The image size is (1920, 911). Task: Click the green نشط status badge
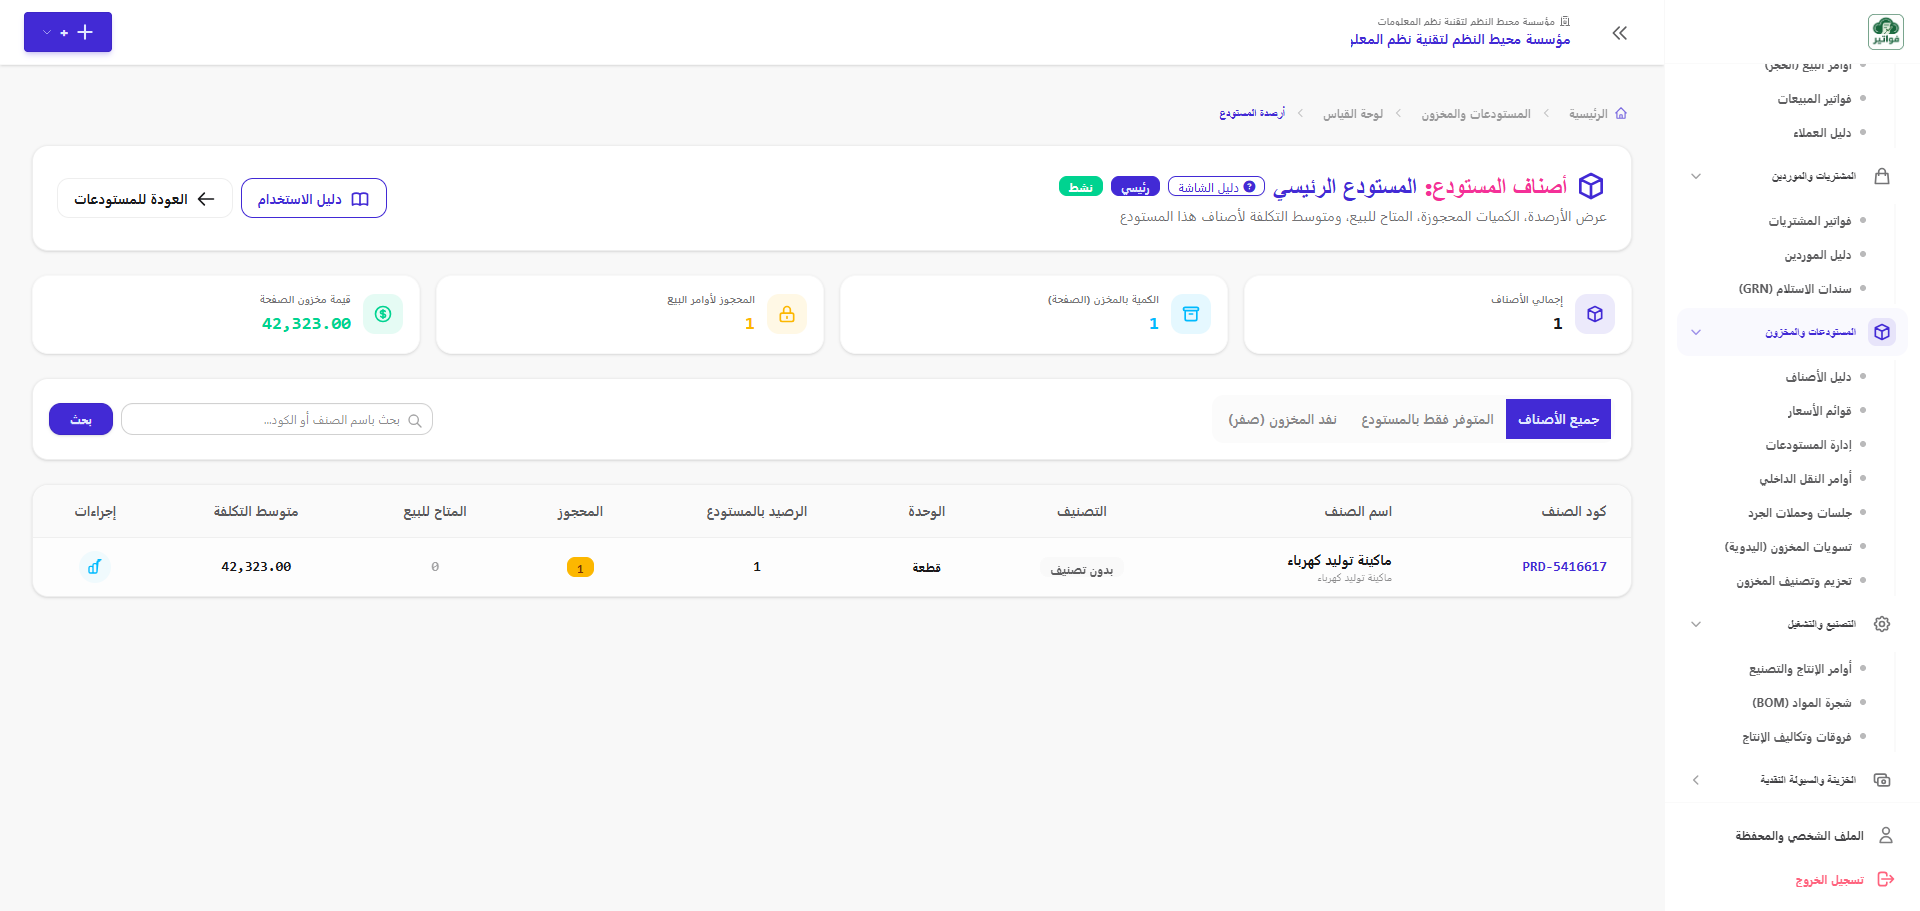1081,187
